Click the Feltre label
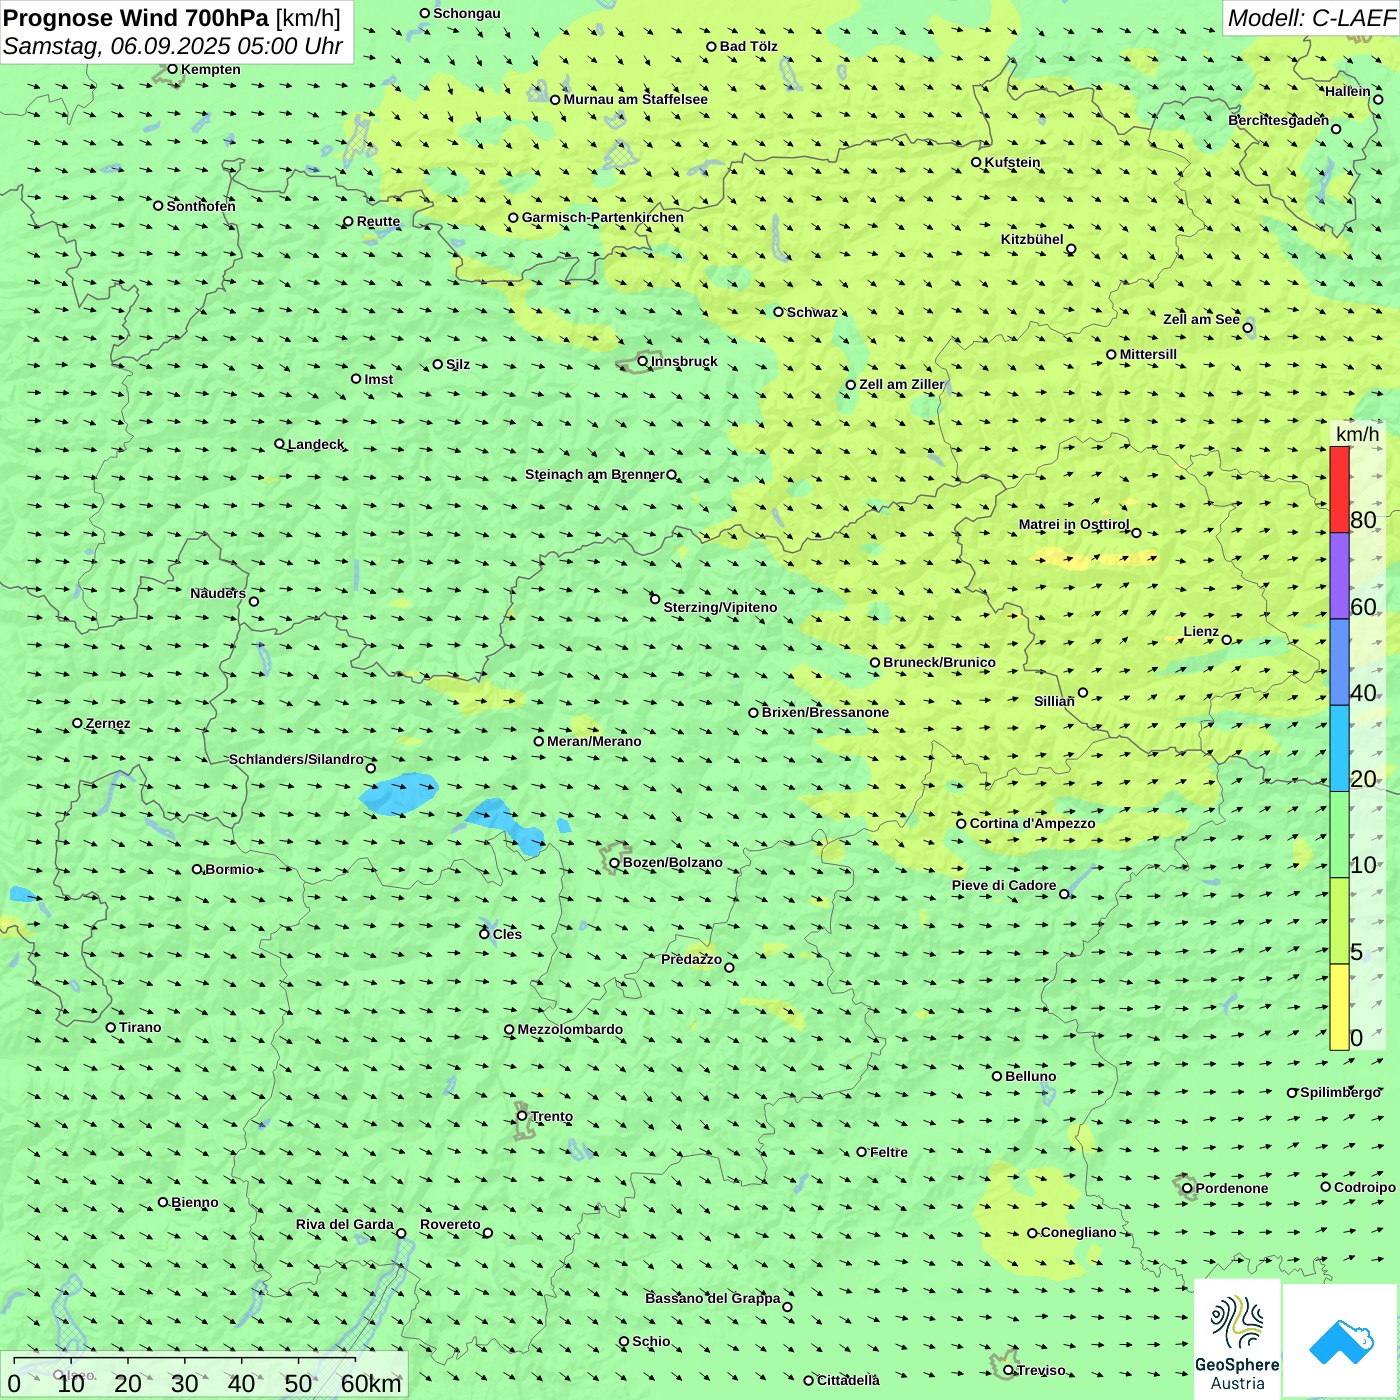This screenshot has width=1400, height=1400. (x=889, y=1152)
